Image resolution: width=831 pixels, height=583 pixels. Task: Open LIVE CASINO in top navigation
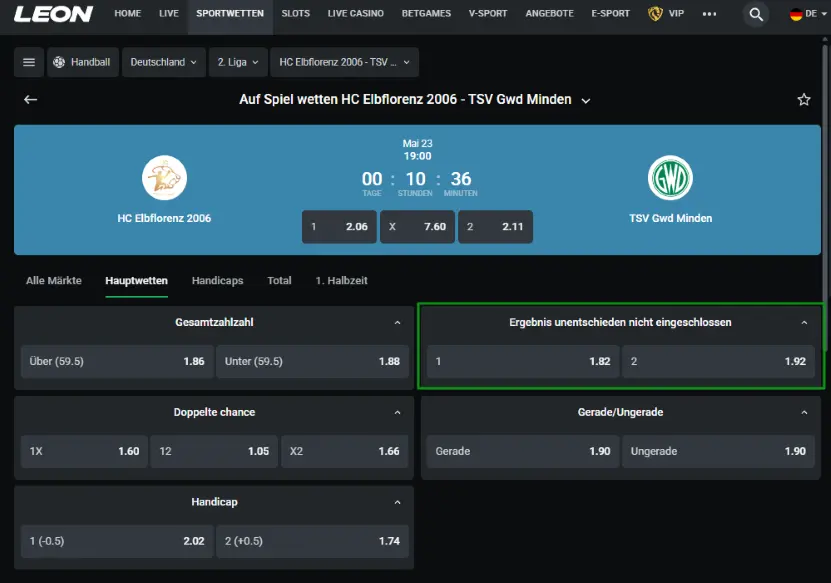pos(356,13)
